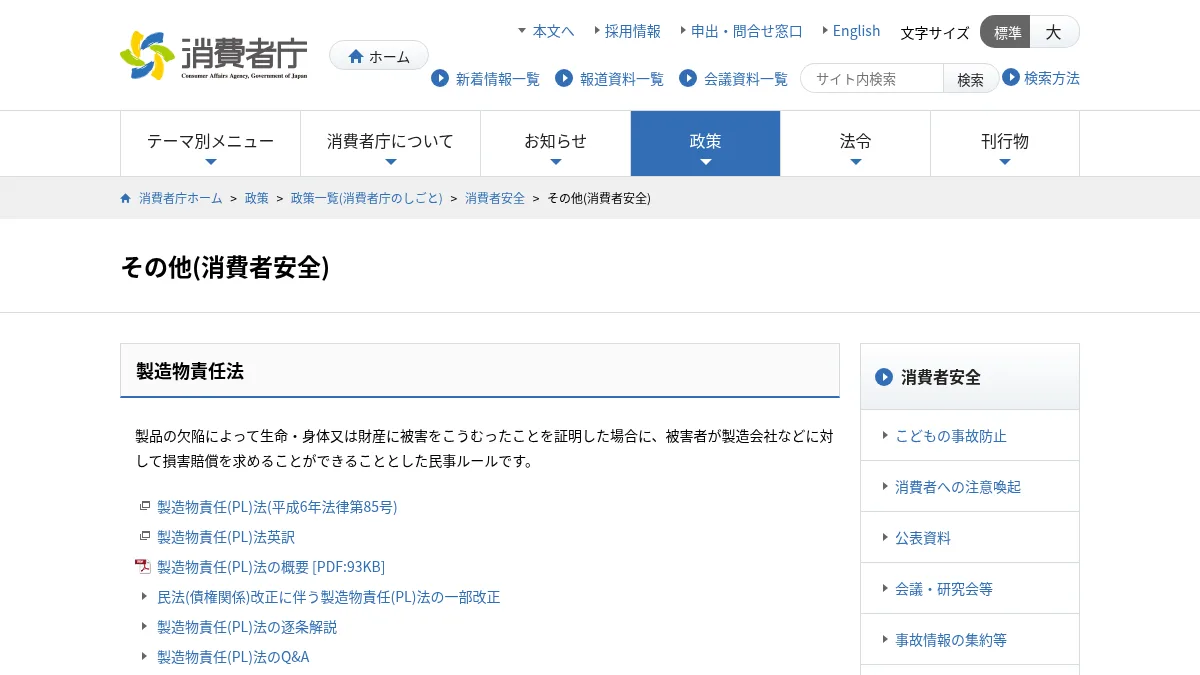
Task: Click the external-link icon beside 製造物責任(PL)法英訳
Action: point(145,537)
